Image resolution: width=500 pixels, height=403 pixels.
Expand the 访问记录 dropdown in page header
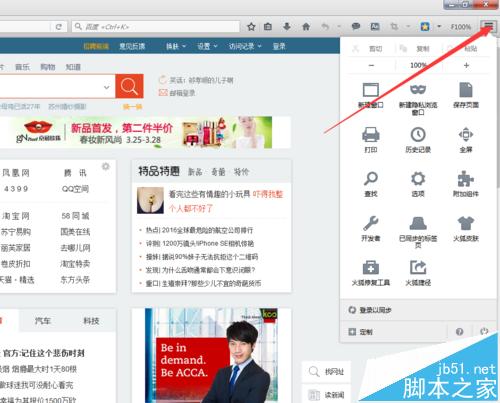(245, 46)
